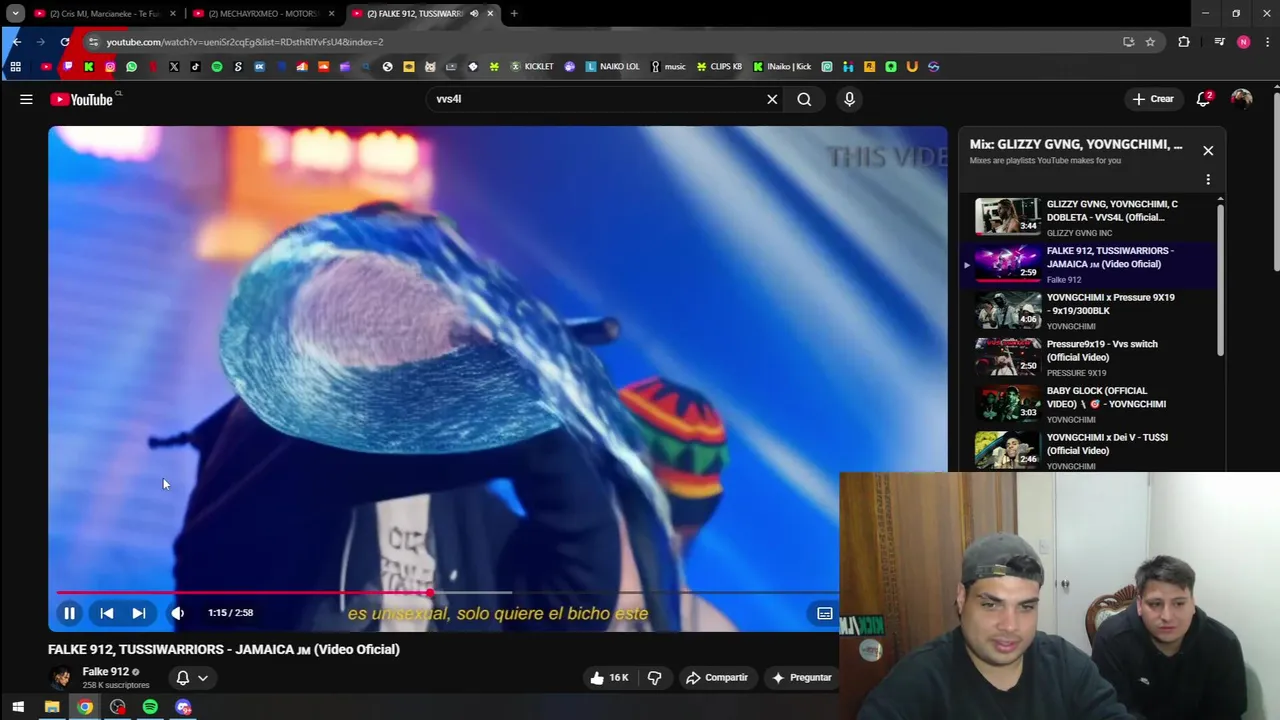Open the Instagram bookmark

point(110,67)
